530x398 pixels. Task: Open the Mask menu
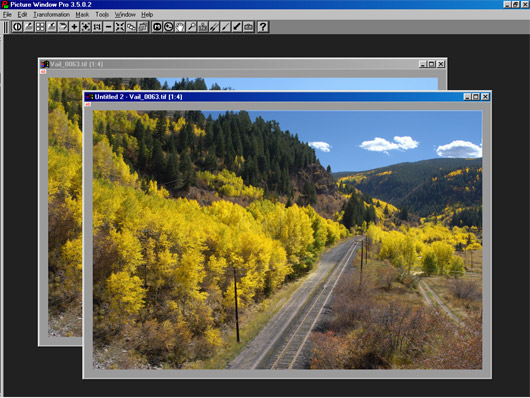pyautogui.click(x=82, y=15)
